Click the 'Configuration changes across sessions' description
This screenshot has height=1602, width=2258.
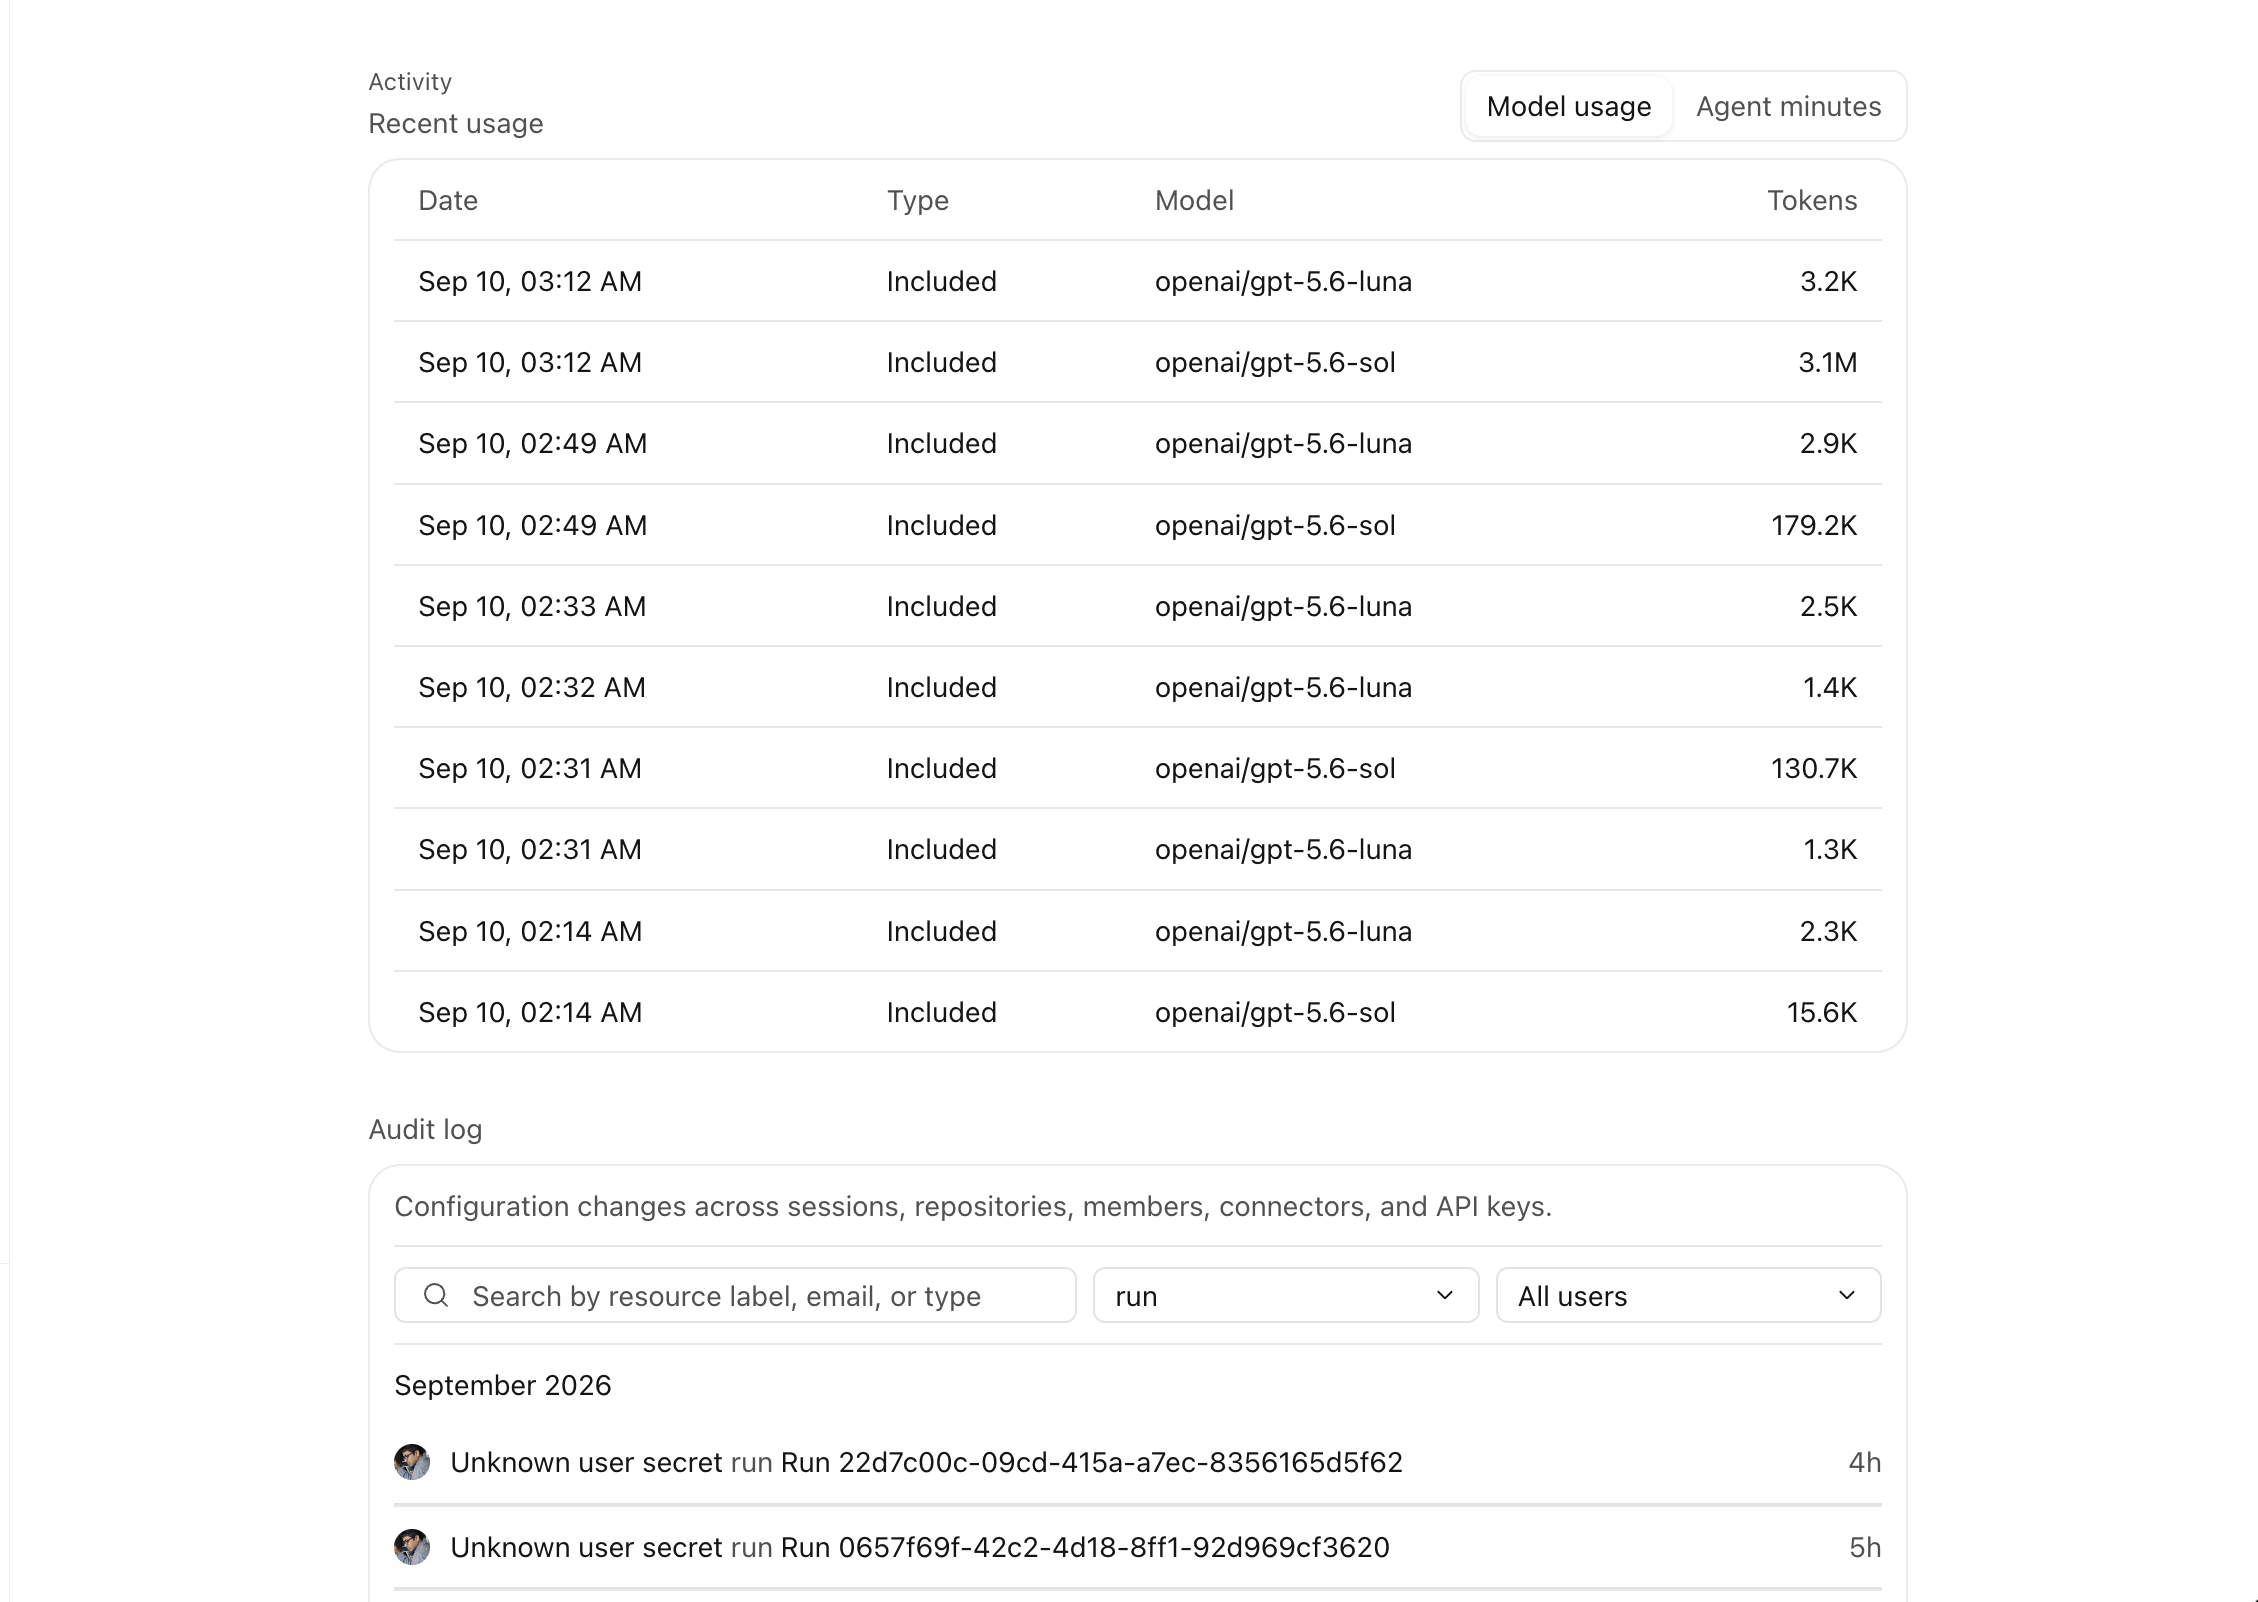[x=973, y=1206]
